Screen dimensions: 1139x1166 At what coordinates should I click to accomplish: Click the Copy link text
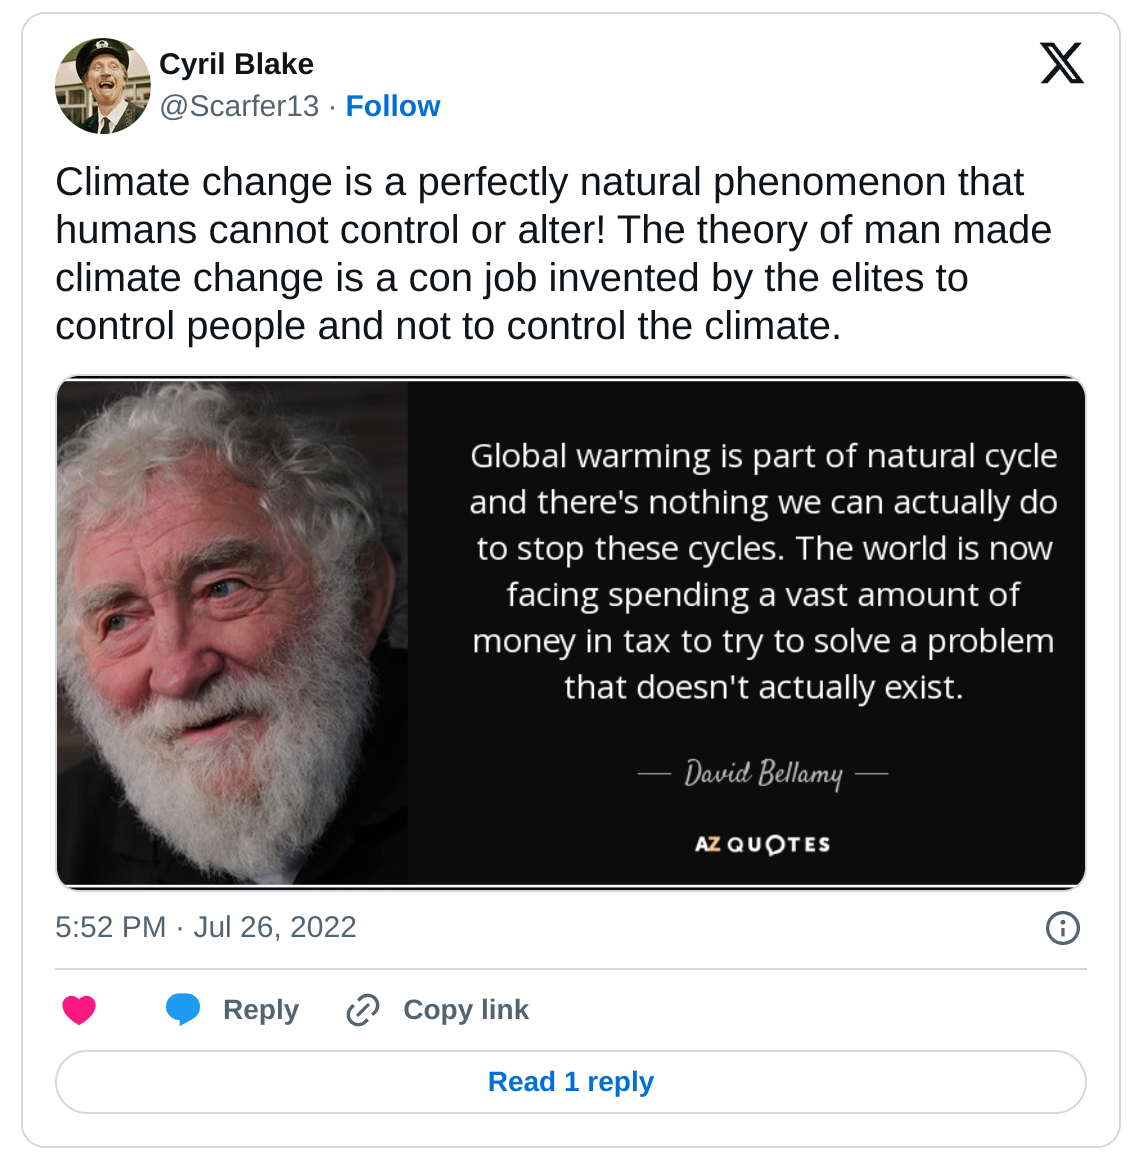pos(466,1010)
